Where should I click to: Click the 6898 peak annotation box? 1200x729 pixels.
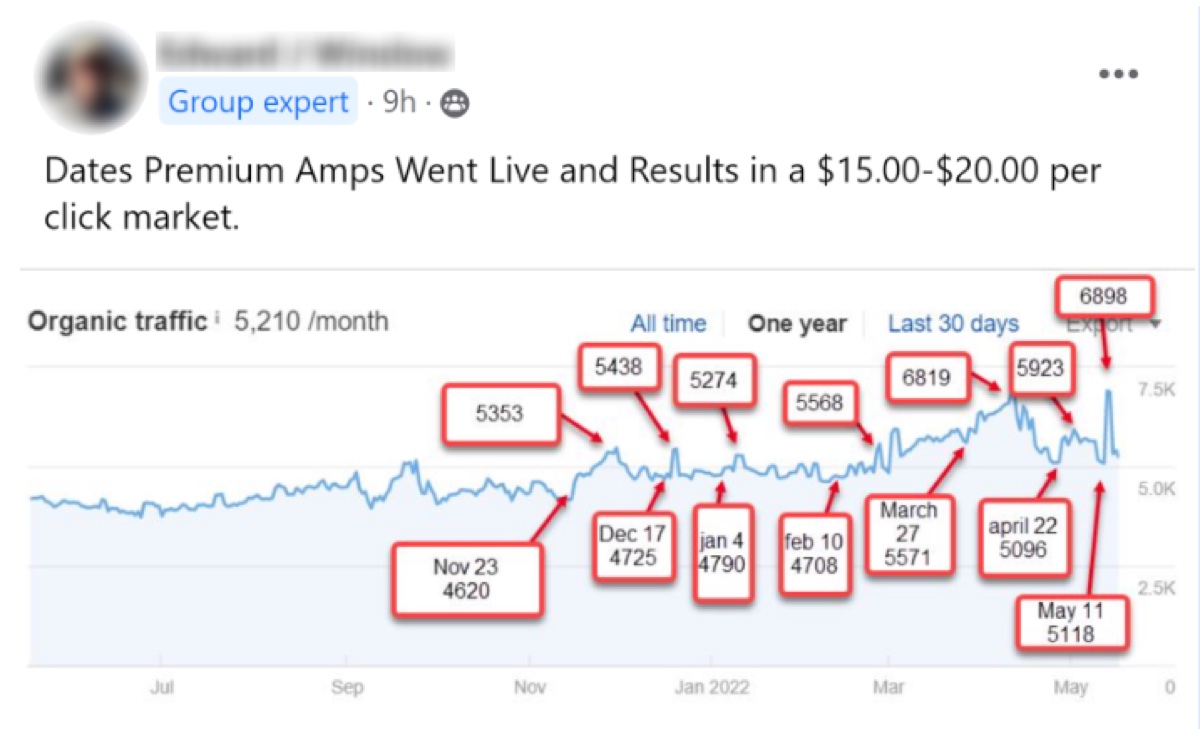coord(1104,297)
